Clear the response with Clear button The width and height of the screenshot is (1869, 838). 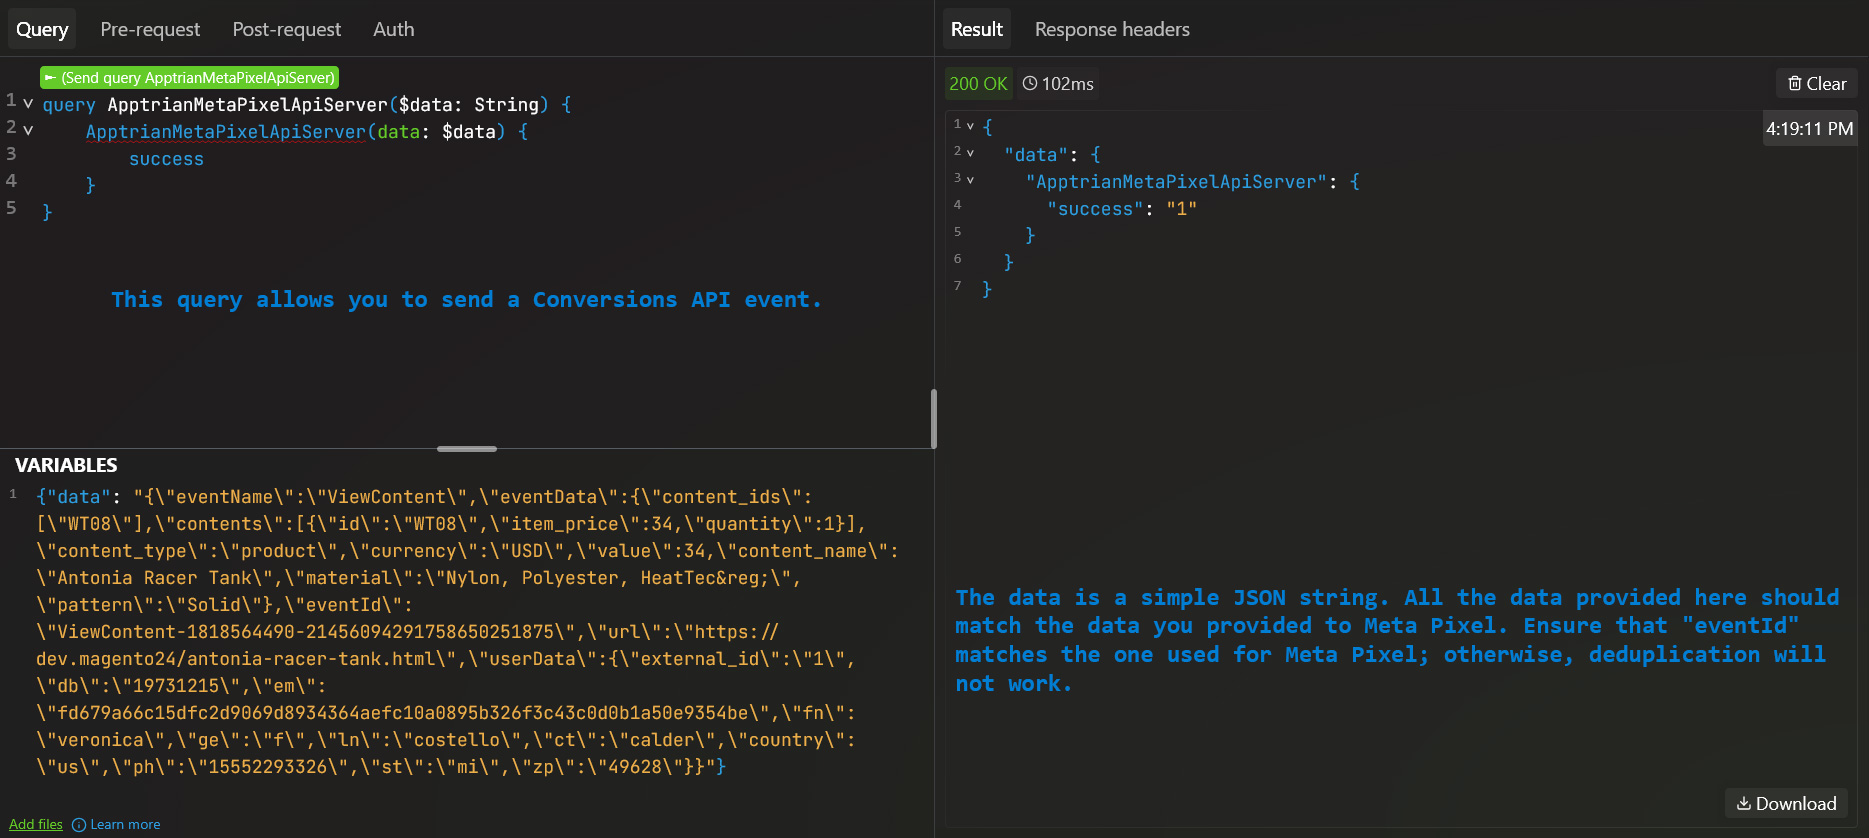1817,84
